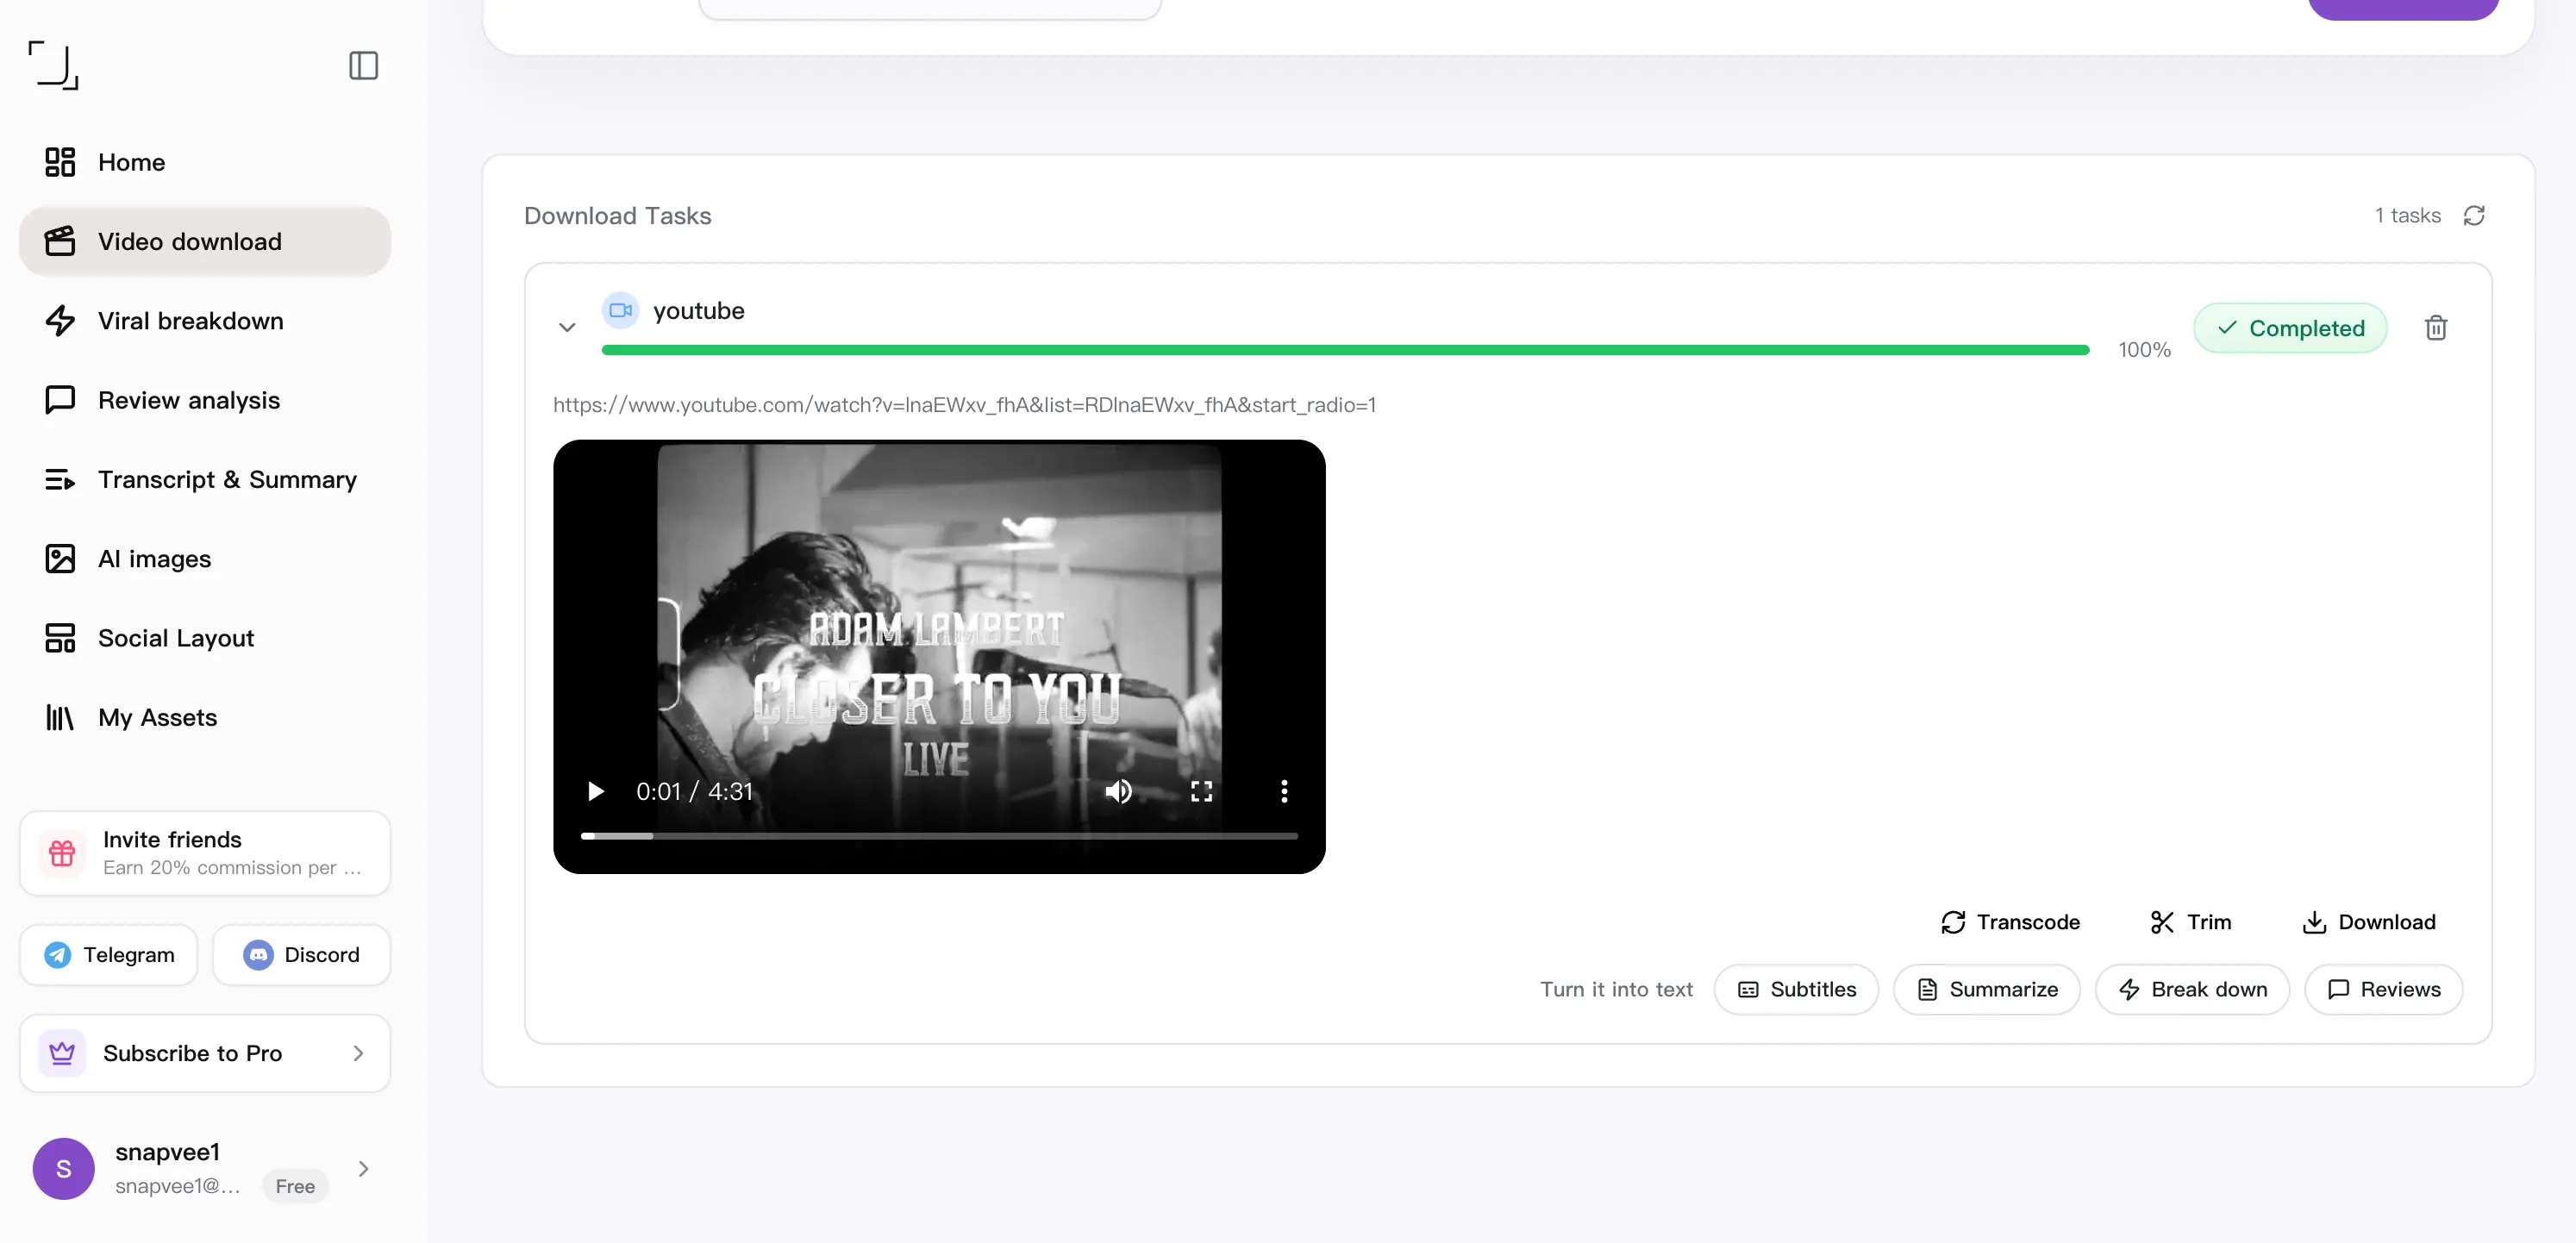The image size is (2576, 1243).
Task: Summarize the video content
Action: click(x=1986, y=989)
